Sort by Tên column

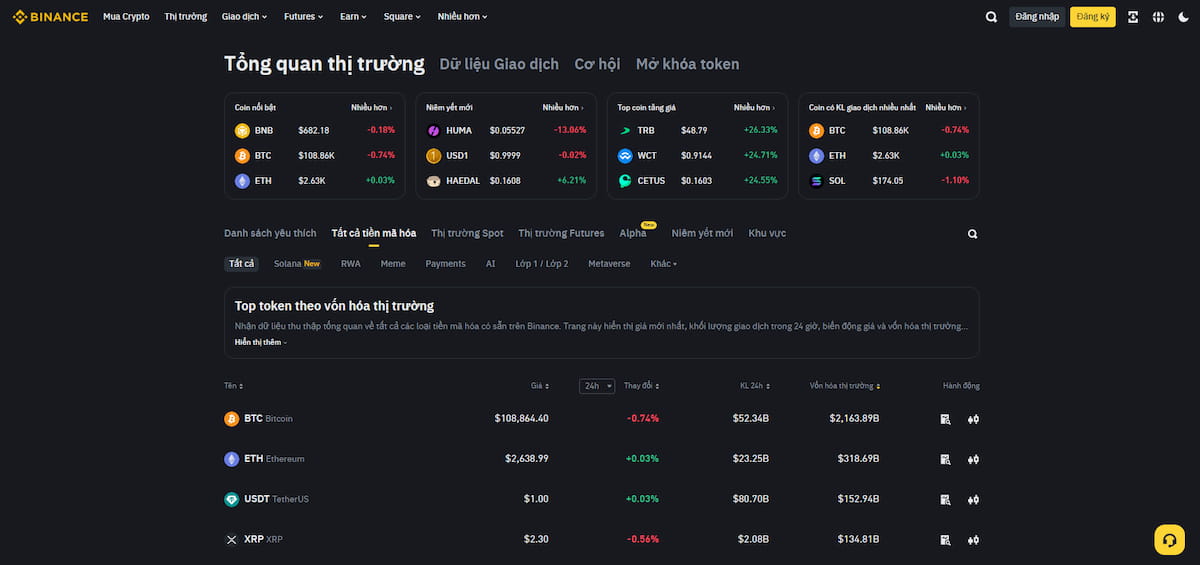click(x=234, y=386)
